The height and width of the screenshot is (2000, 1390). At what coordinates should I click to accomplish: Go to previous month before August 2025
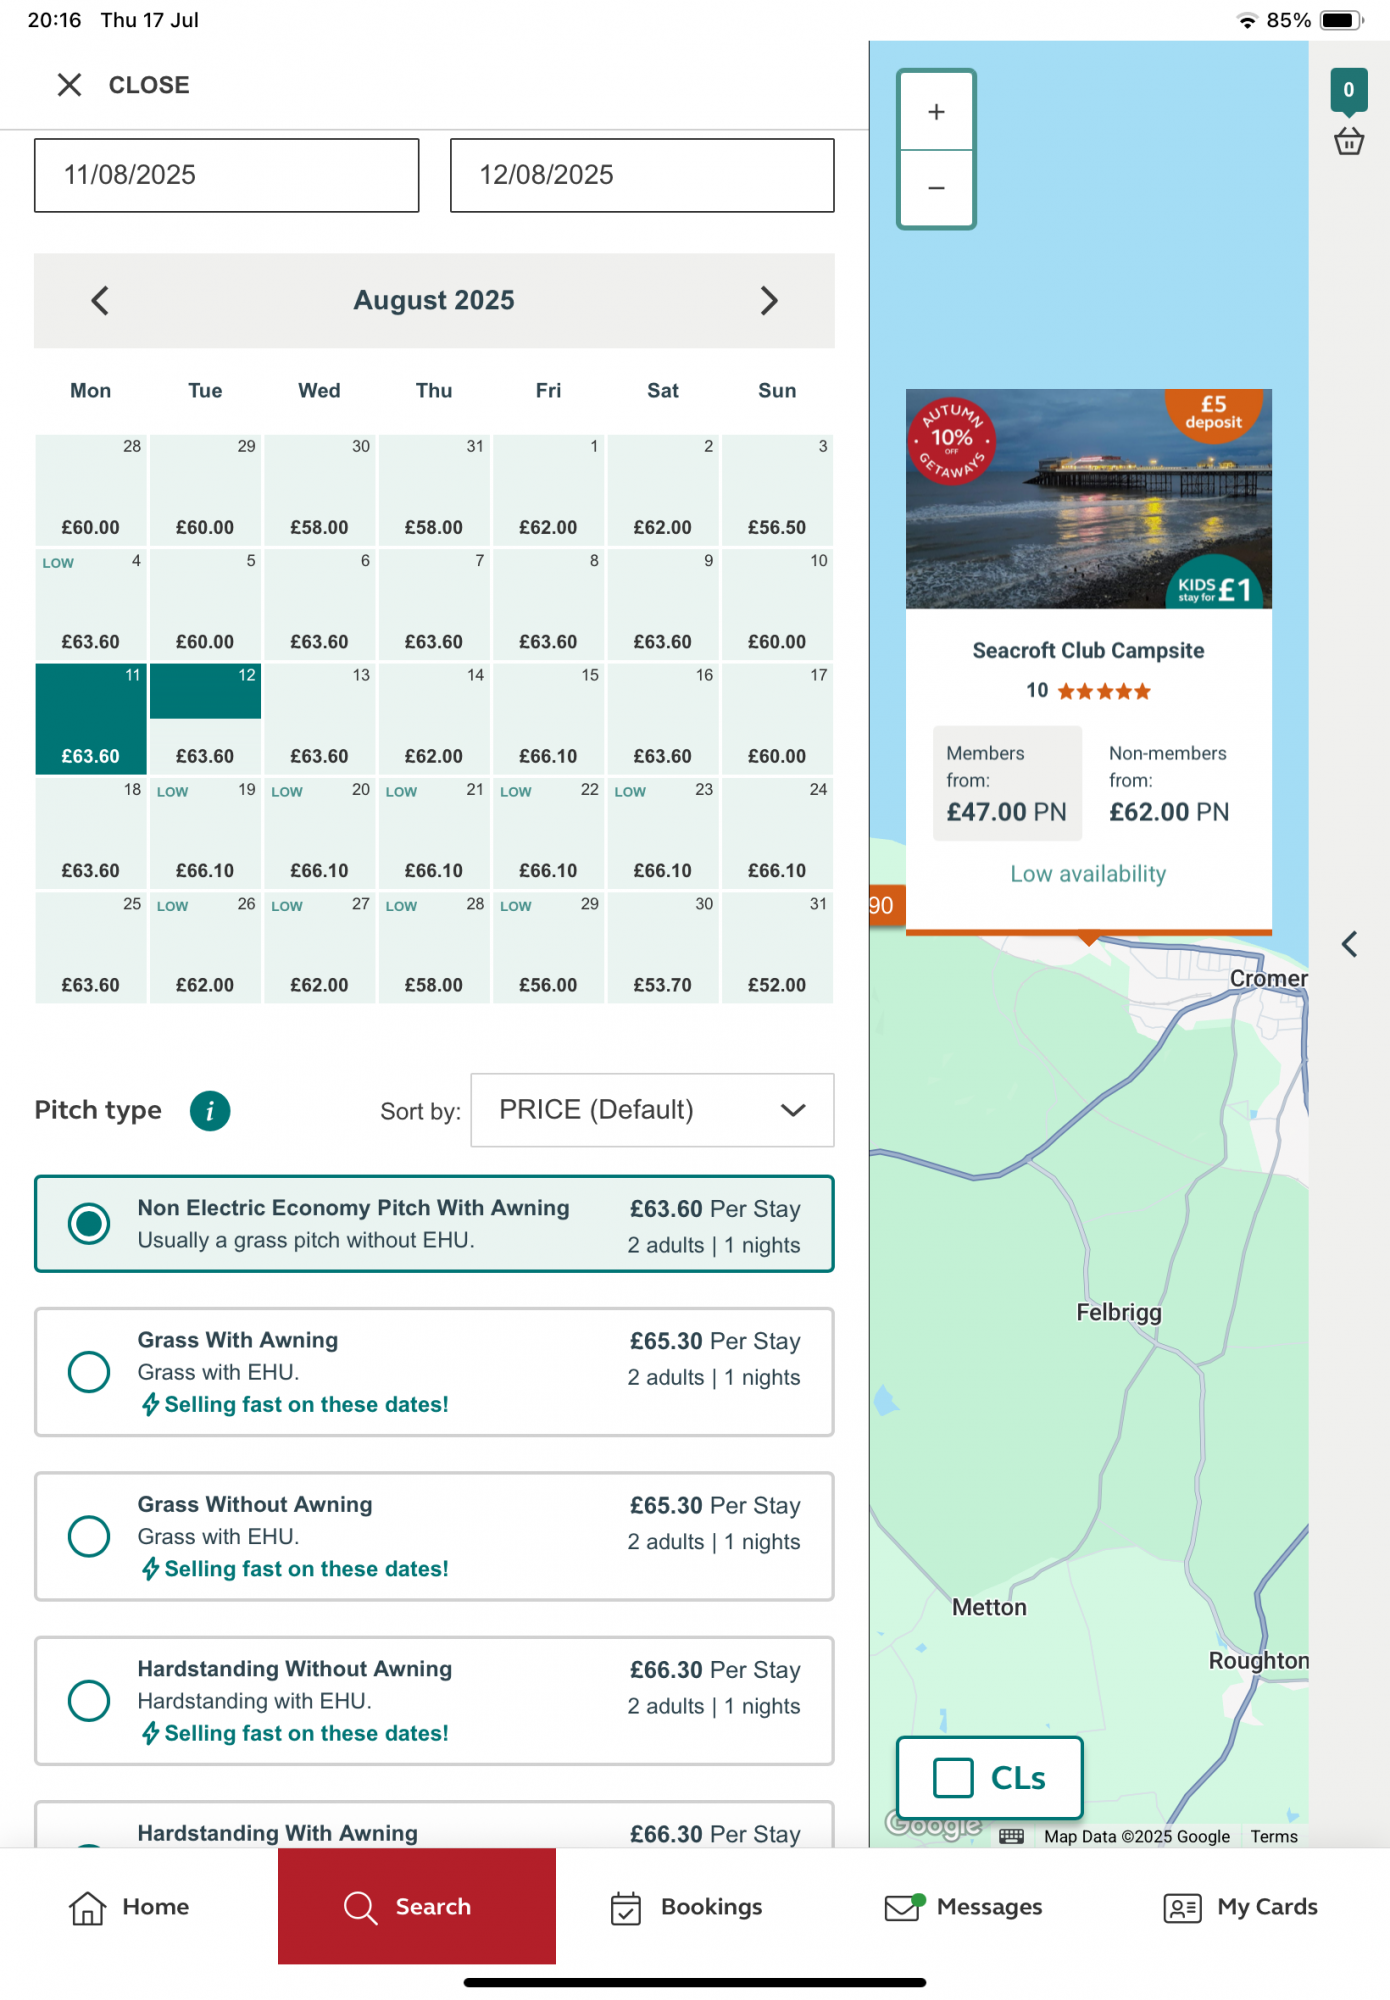coord(100,301)
